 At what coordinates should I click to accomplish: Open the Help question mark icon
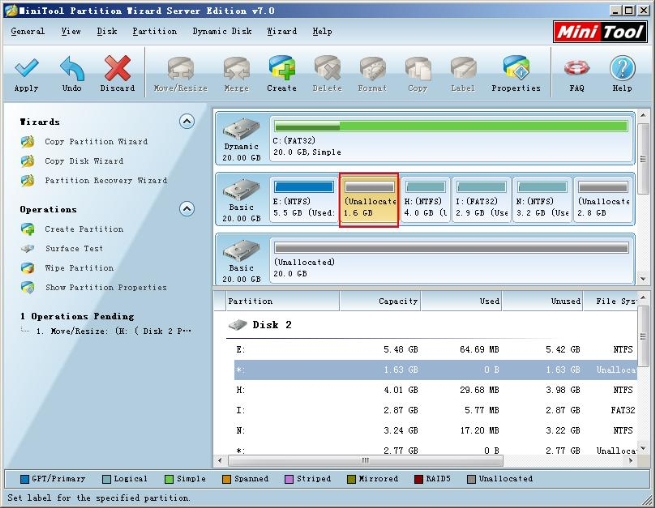[622, 68]
